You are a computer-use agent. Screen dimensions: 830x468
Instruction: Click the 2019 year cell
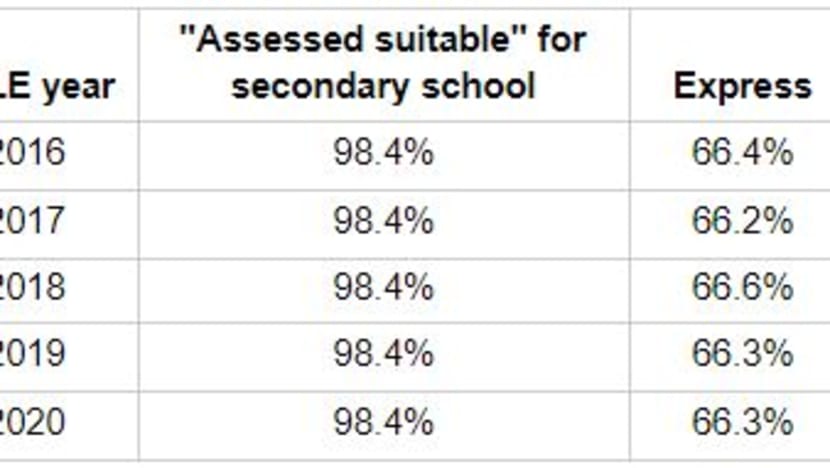32,354
